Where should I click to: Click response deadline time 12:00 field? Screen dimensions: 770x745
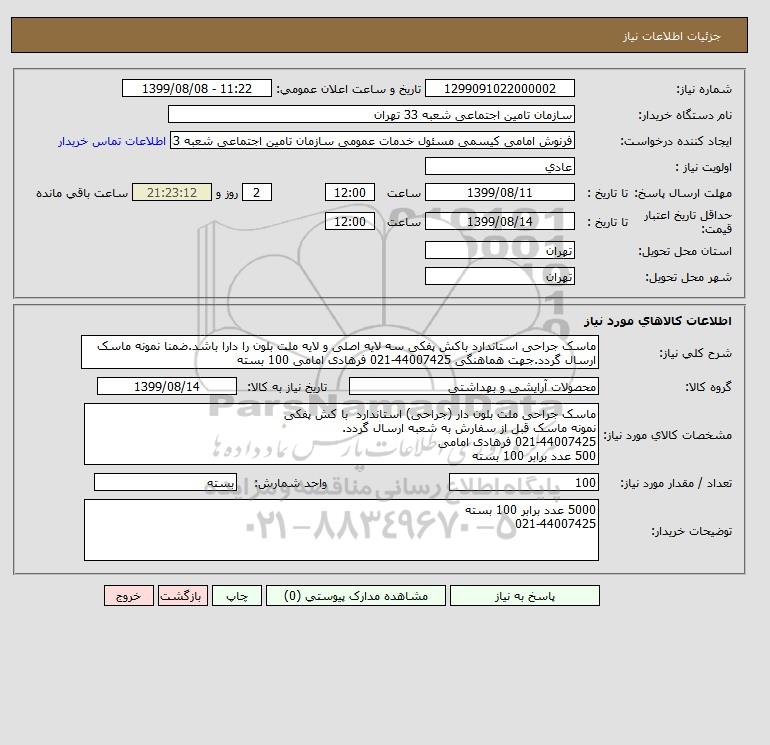[350, 193]
